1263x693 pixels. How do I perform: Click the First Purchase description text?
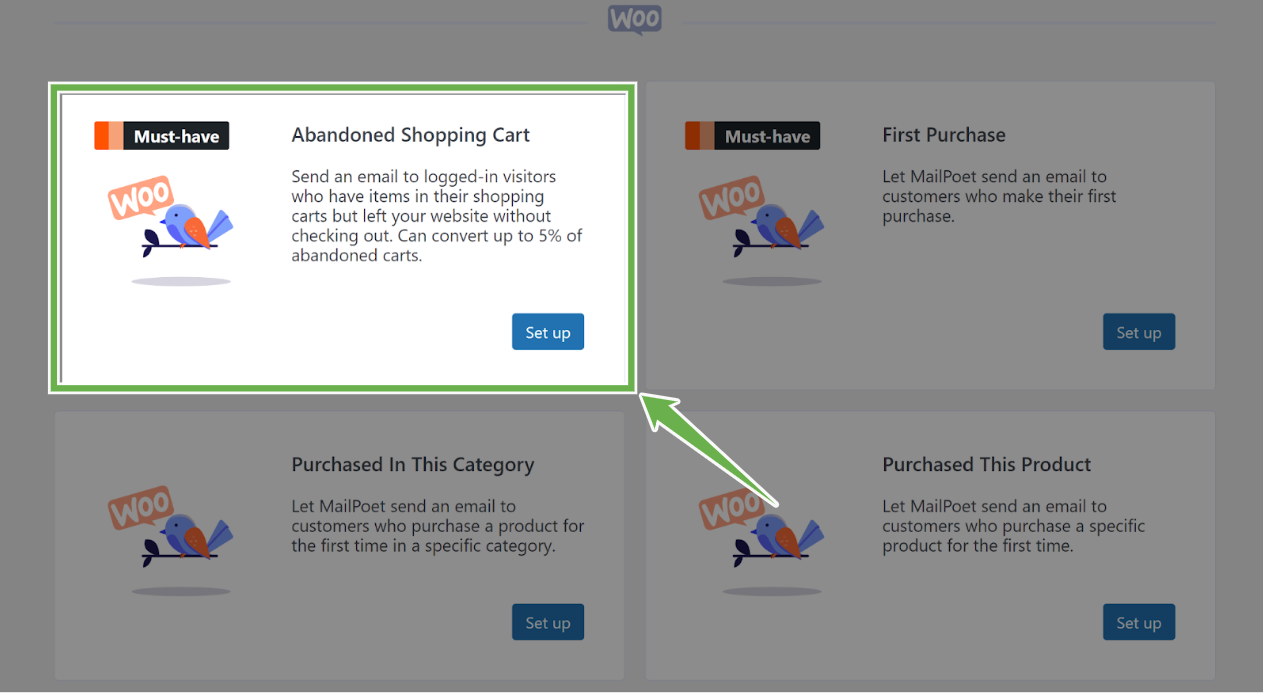click(1000, 196)
